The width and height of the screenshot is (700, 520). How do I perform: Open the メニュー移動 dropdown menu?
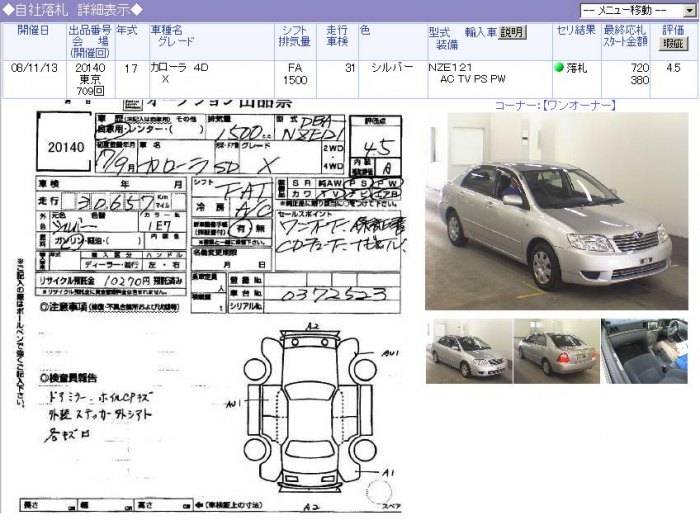(638, 10)
